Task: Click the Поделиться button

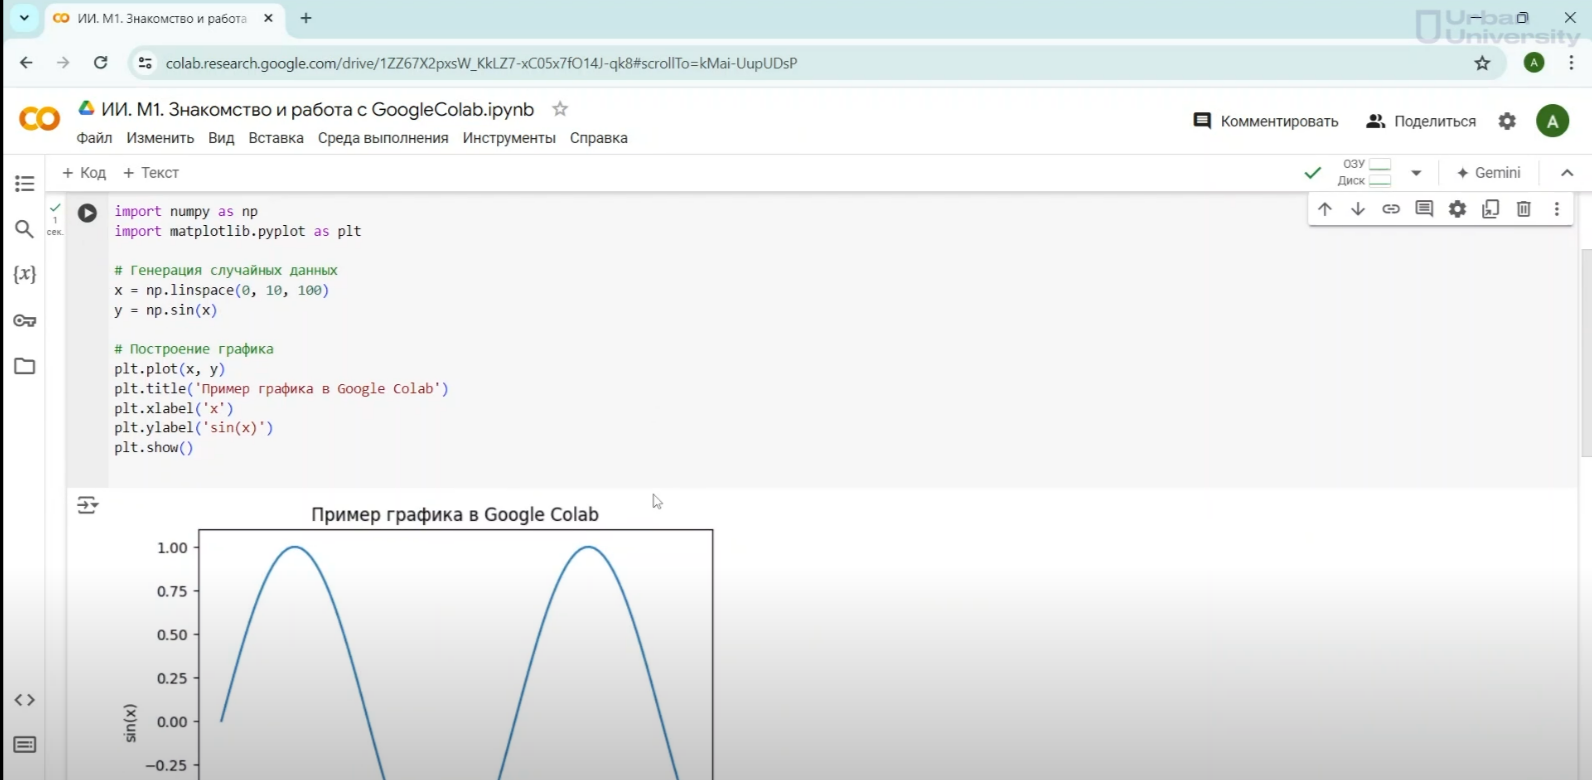Action: (1421, 121)
